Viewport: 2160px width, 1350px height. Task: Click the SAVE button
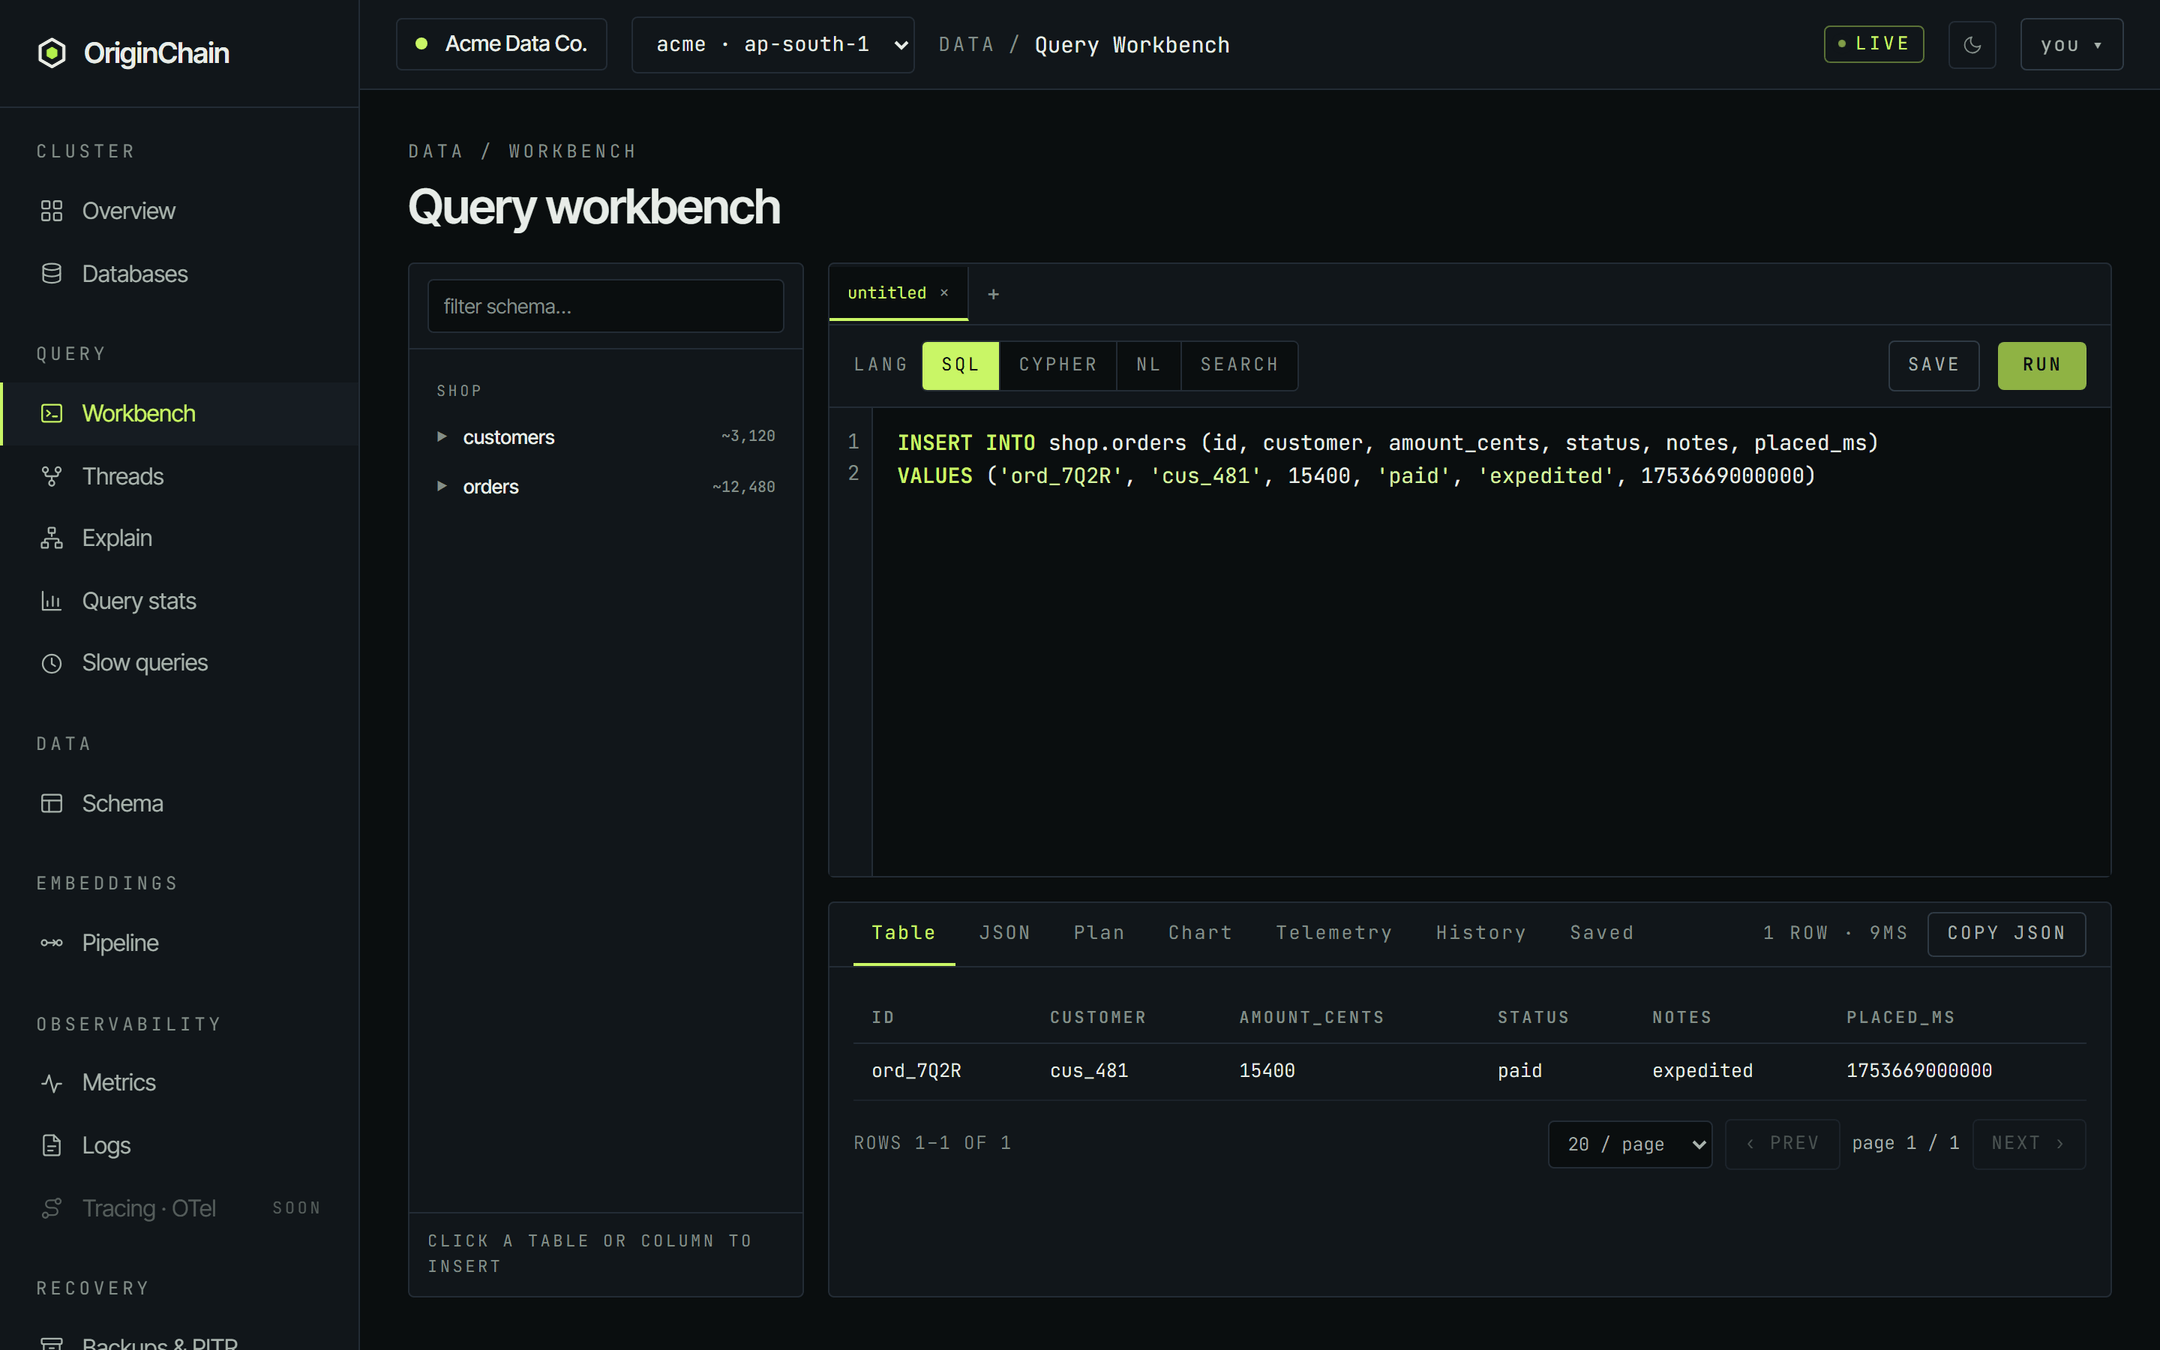(x=1934, y=365)
